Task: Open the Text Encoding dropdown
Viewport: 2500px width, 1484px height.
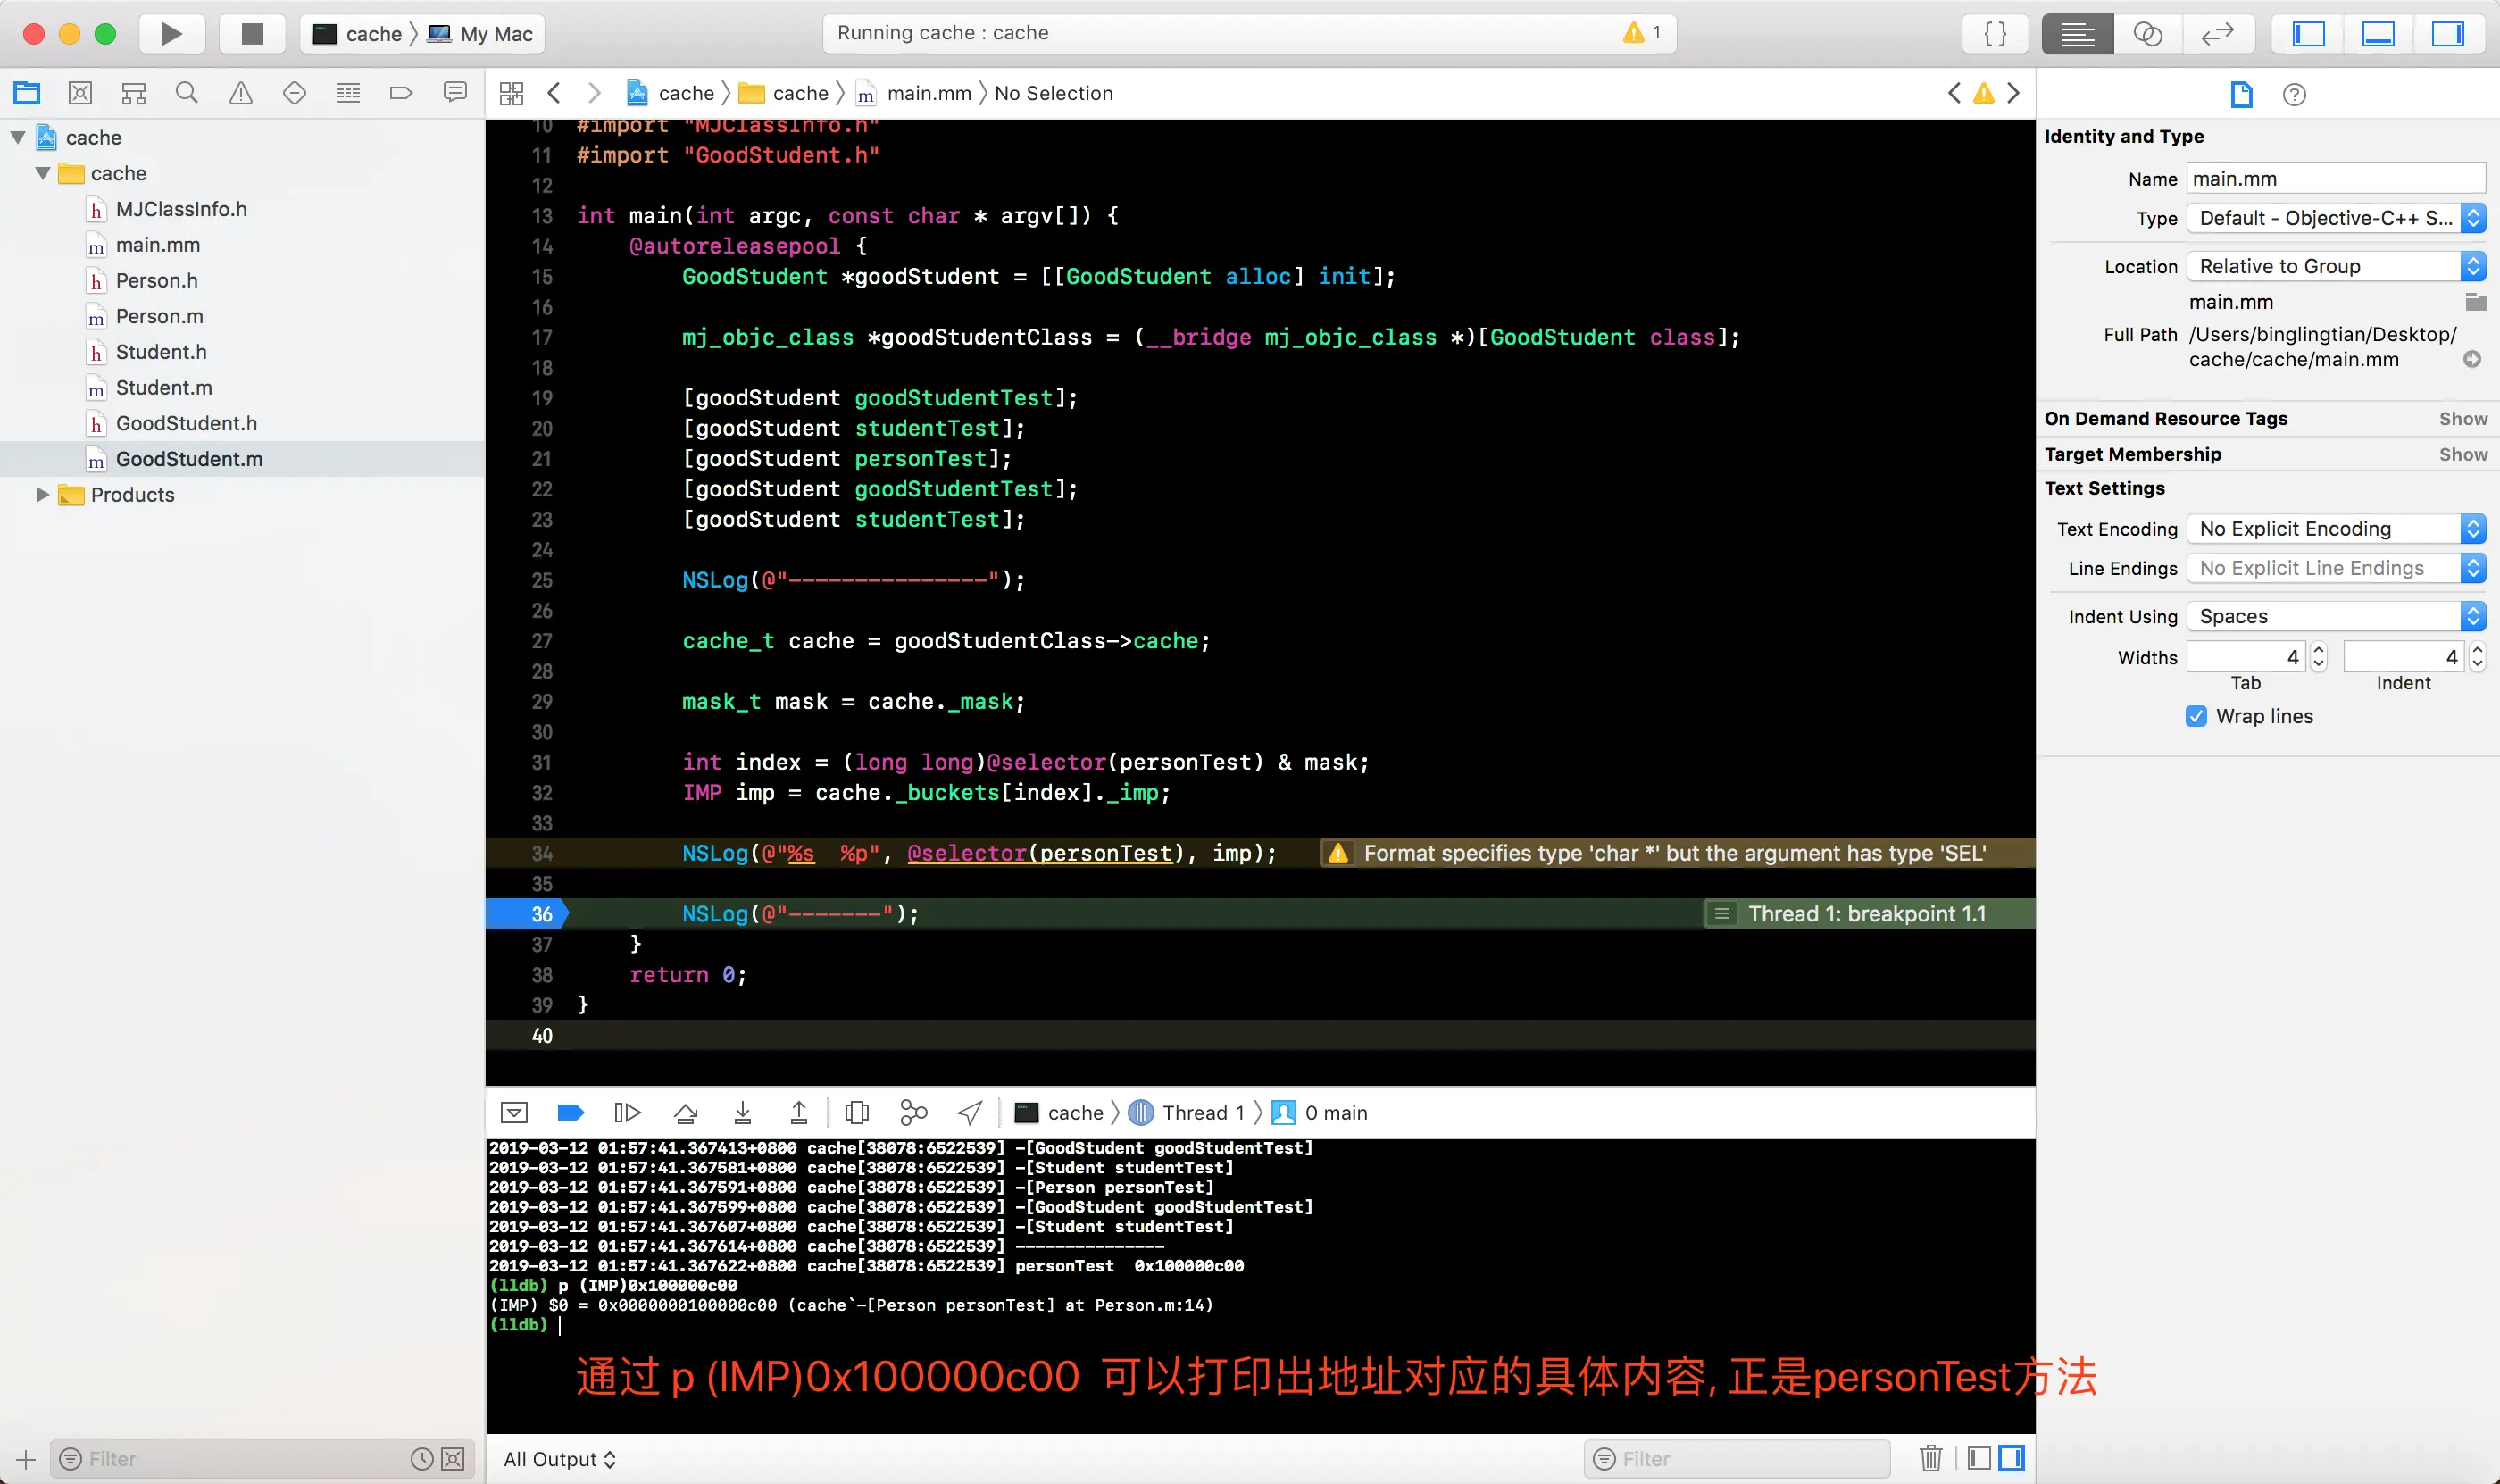Action: (x=2335, y=528)
